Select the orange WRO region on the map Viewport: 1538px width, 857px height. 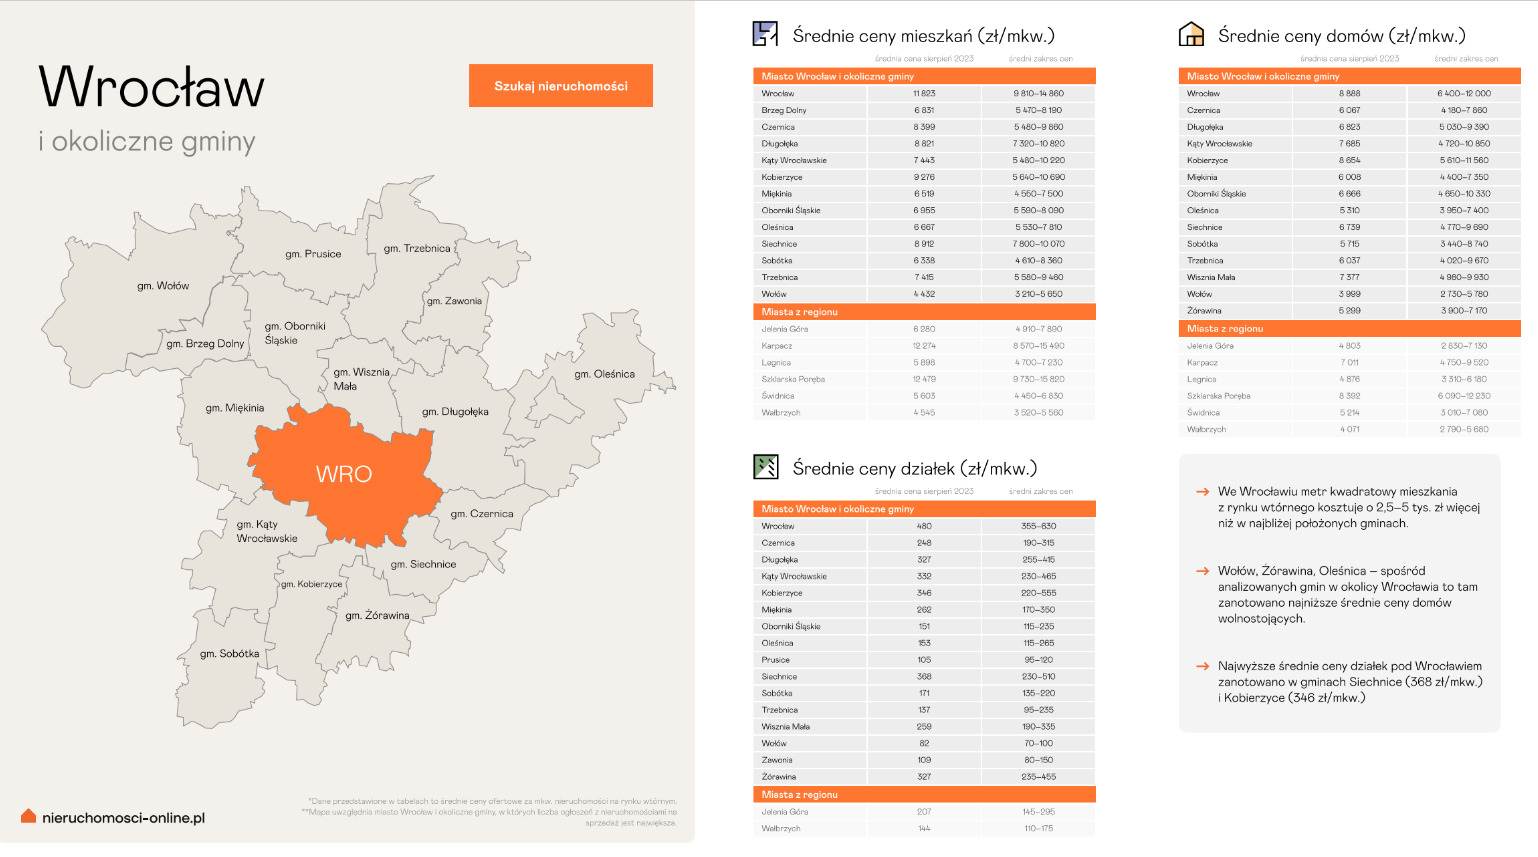click(344, 474)
